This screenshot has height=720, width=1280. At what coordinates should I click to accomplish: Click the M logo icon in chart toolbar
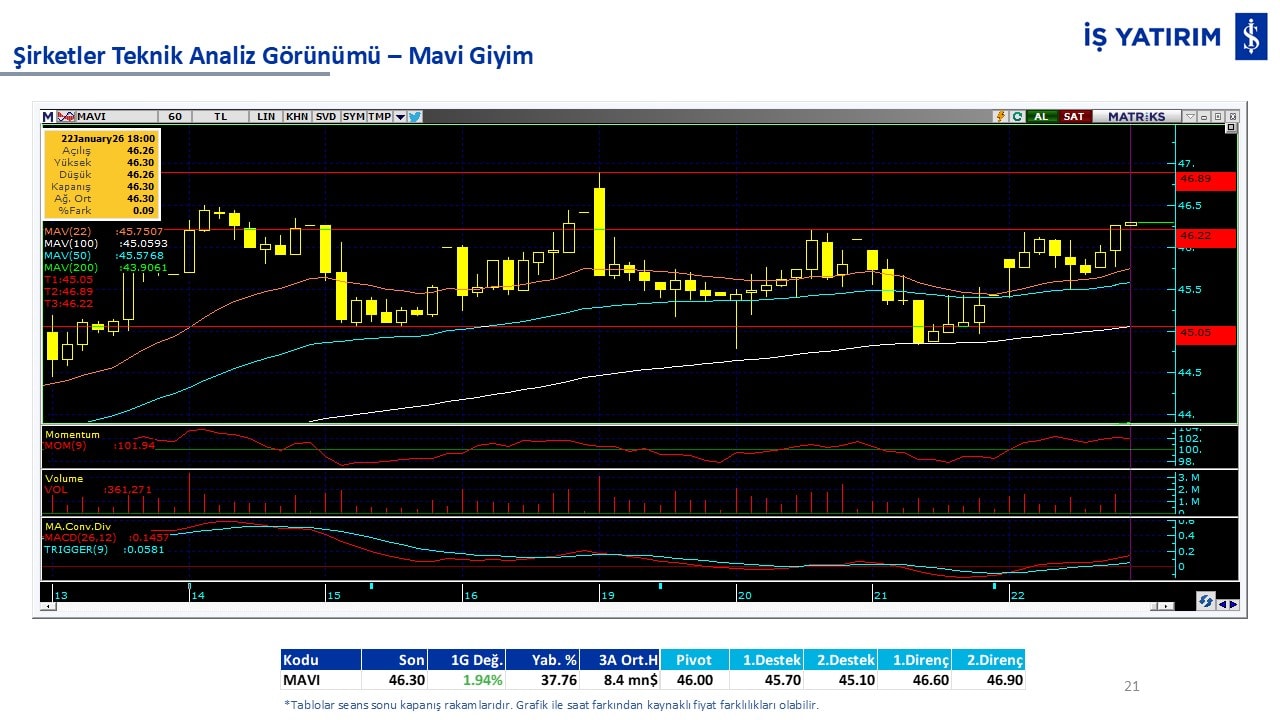(x=48, y=117)
